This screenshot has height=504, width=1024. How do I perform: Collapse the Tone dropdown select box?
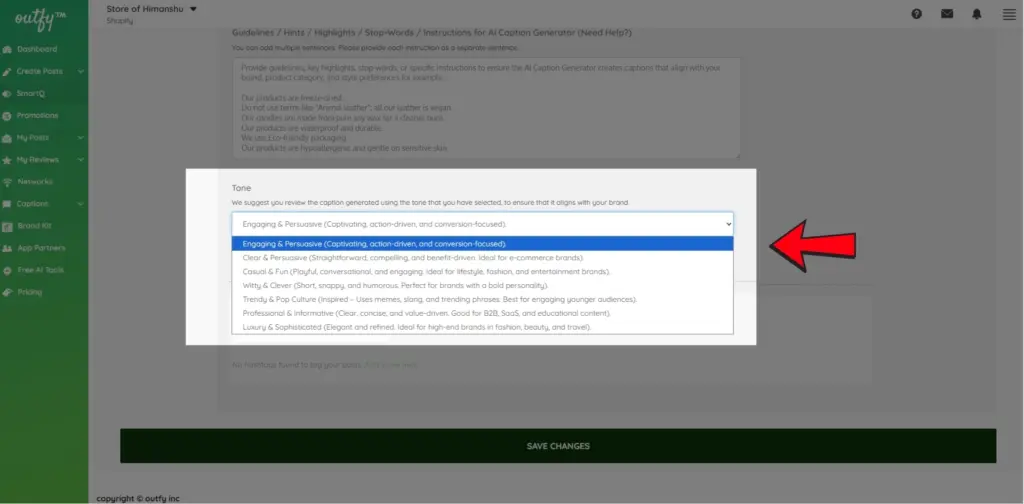482,225
